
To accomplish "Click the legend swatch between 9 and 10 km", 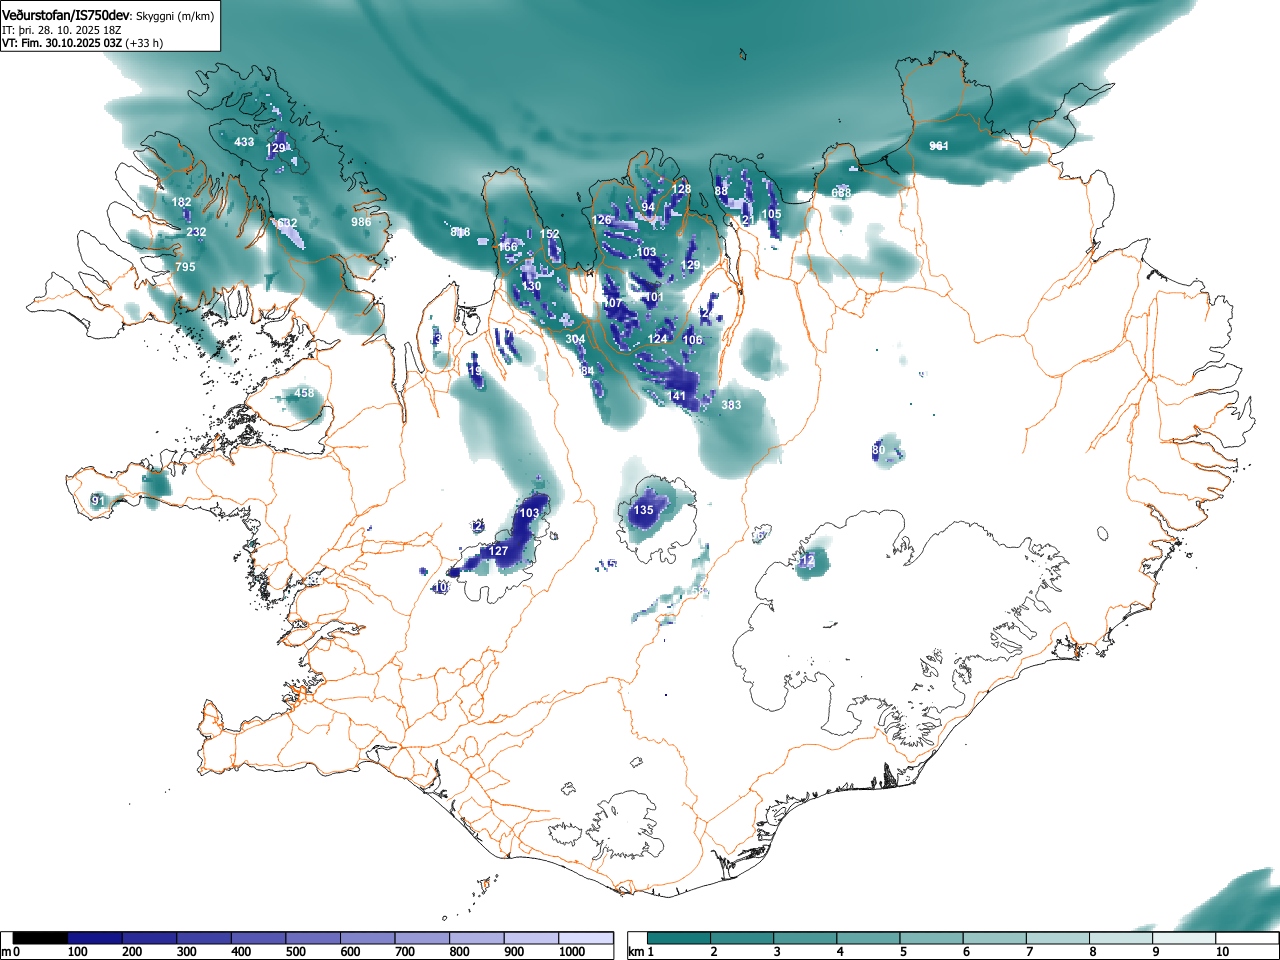I will point(1186,938).
